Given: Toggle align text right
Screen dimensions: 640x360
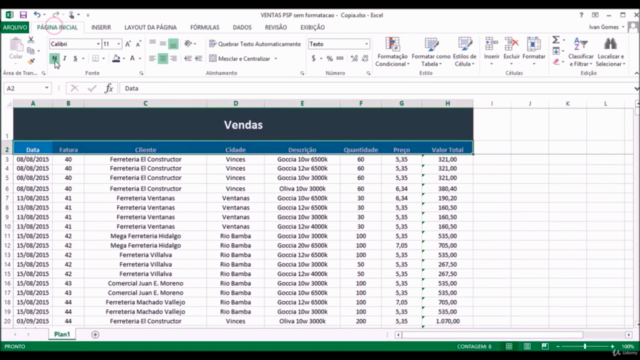Looking at the screenshot, I should [173, 58].
